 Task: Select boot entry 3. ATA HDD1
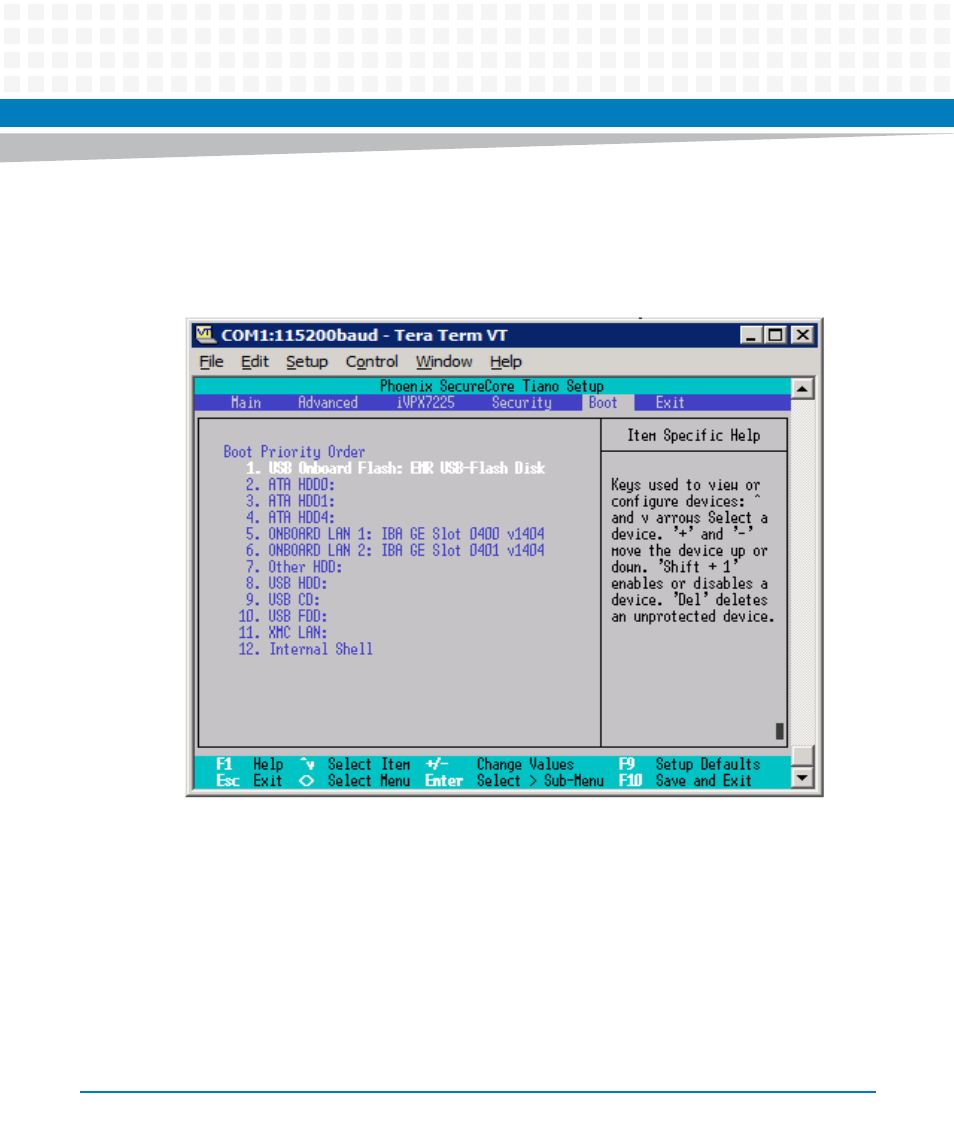pos(290,502)
